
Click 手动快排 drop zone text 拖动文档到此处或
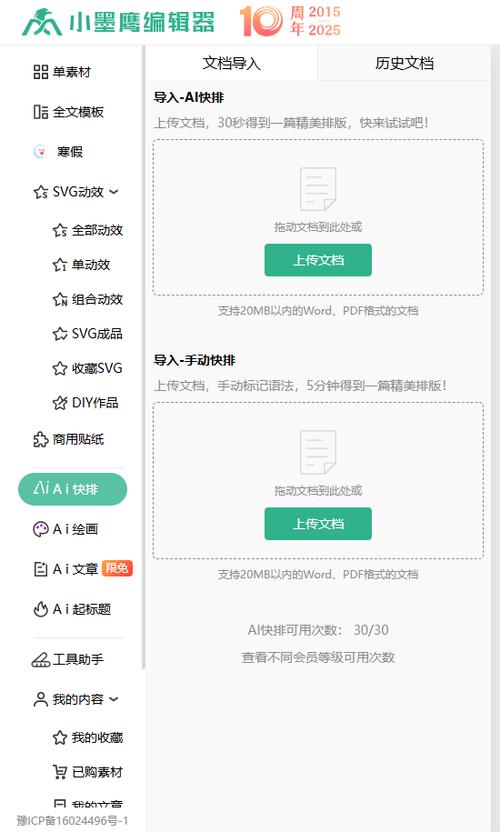[x=318, y=491]
